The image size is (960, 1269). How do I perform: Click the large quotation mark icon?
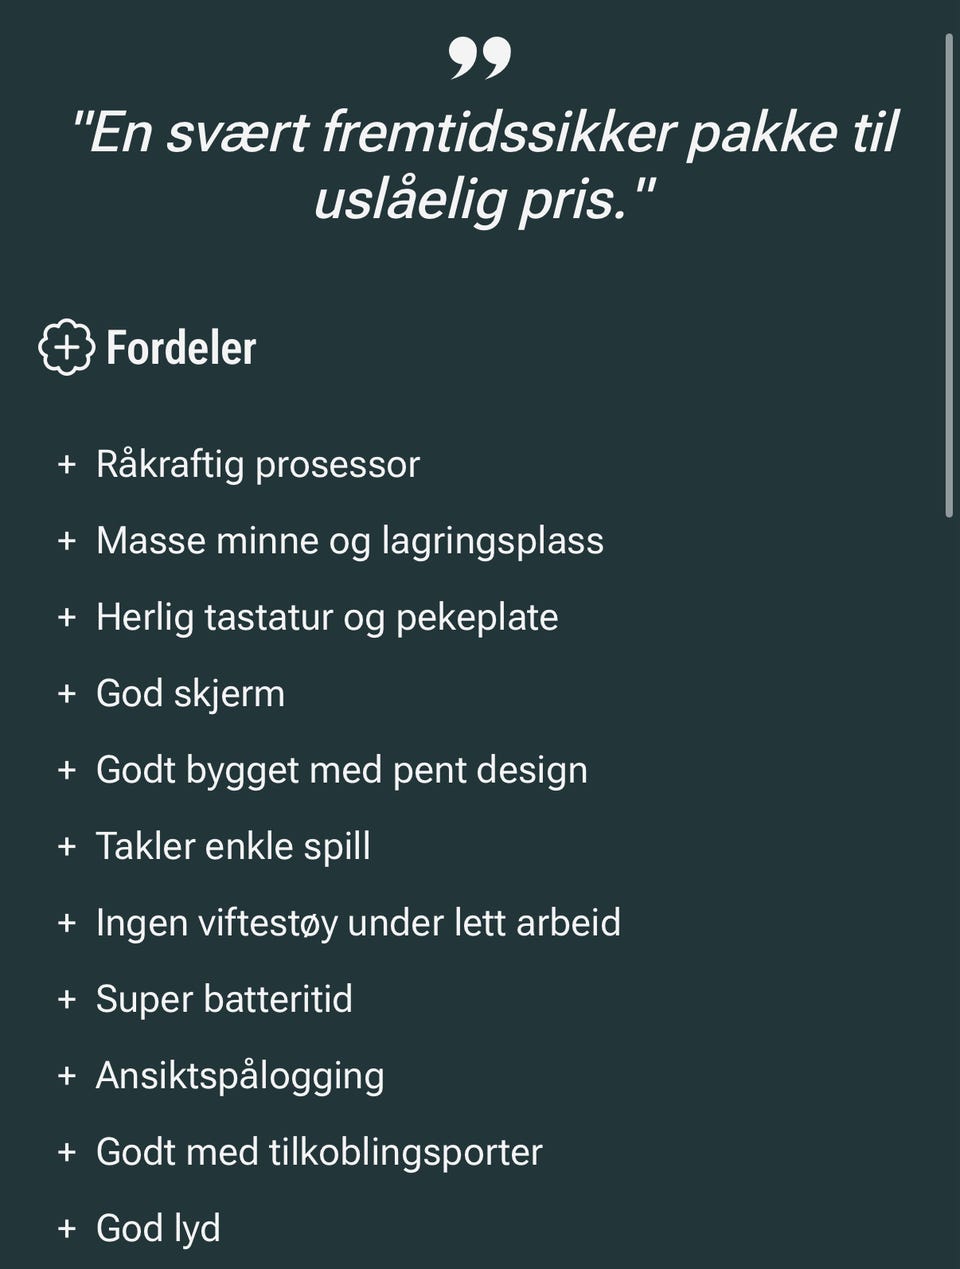click(480, 58)
